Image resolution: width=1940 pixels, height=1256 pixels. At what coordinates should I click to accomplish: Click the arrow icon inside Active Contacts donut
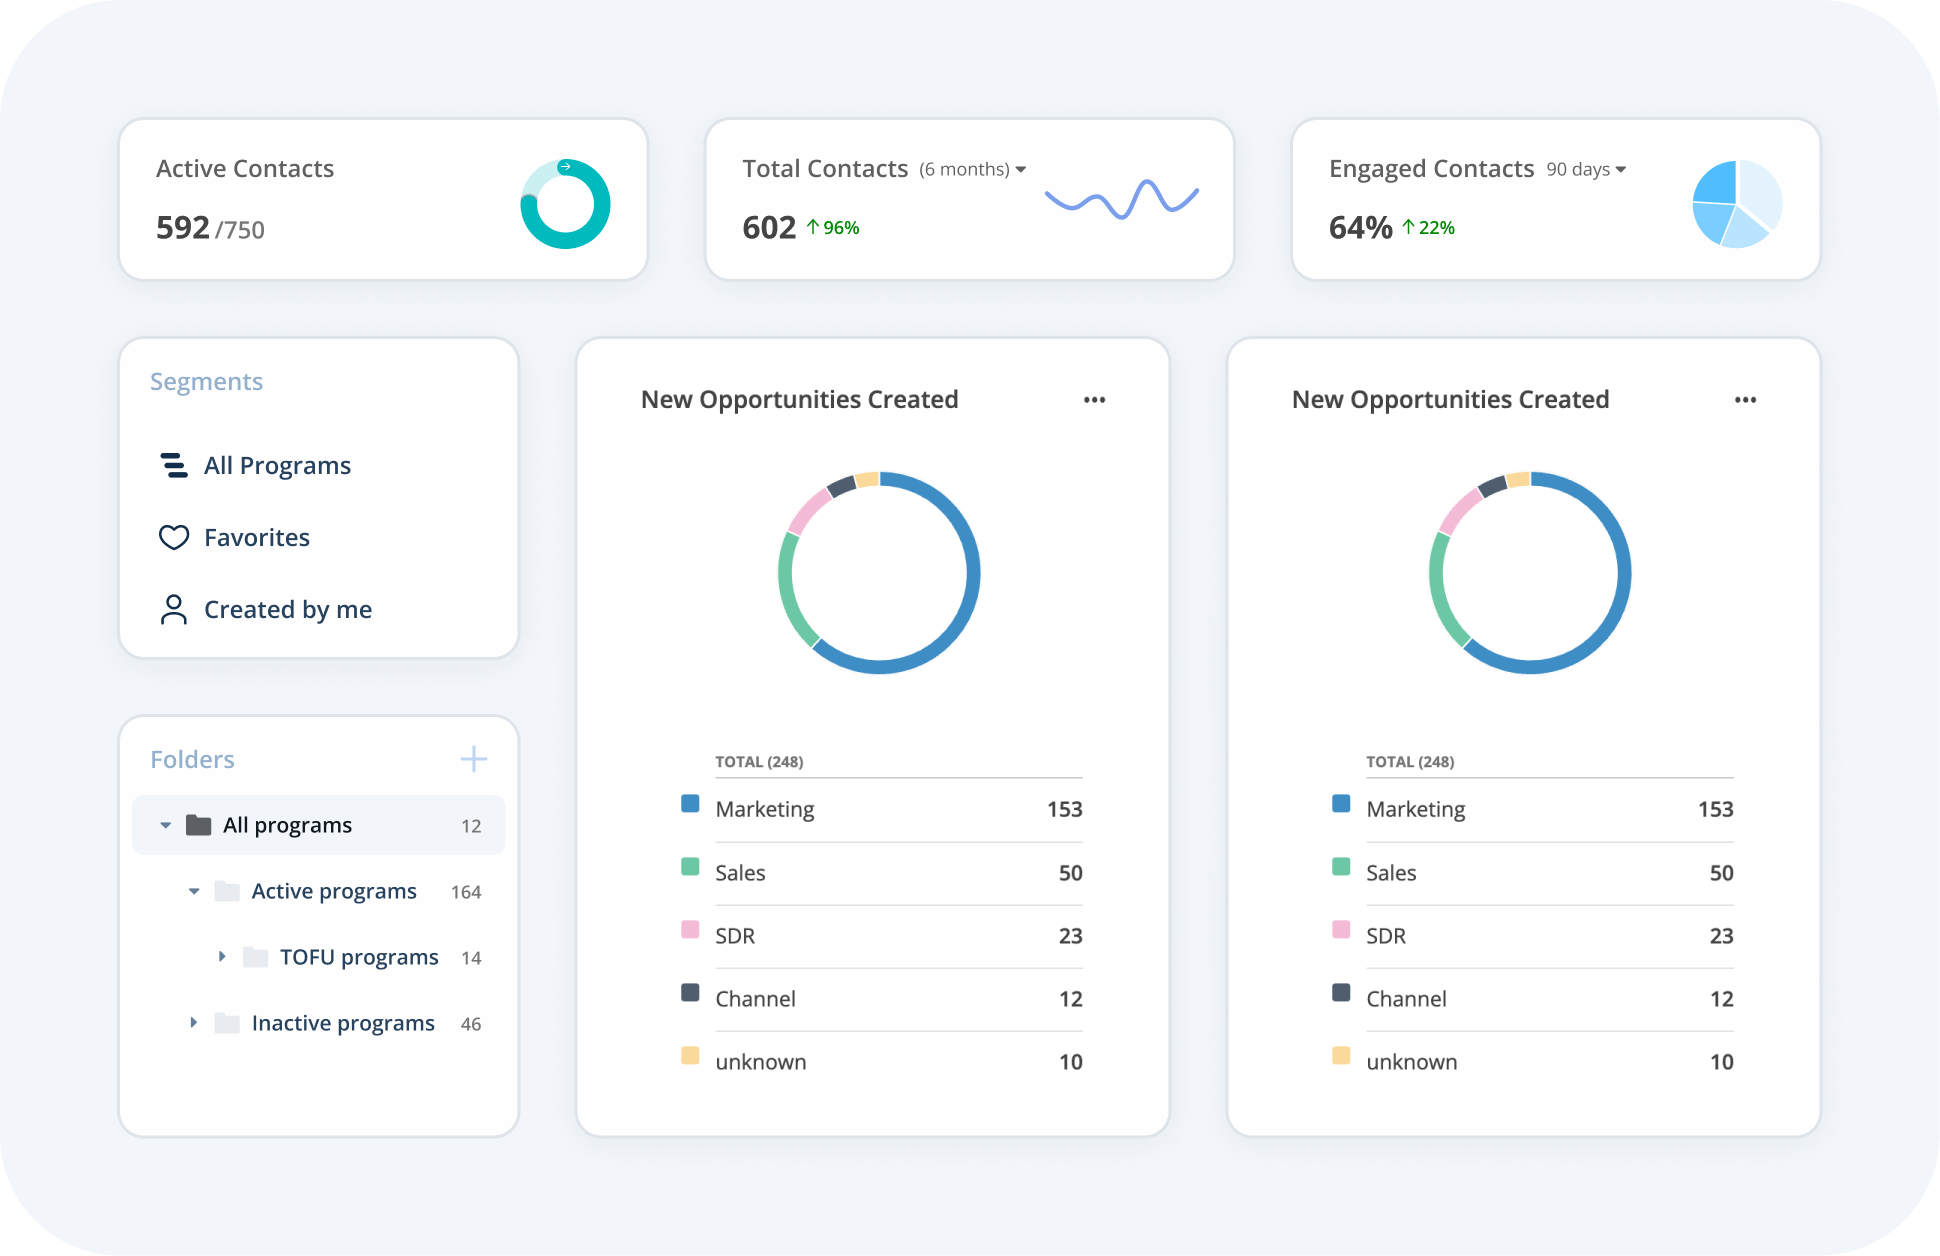[x=565, y=166]
